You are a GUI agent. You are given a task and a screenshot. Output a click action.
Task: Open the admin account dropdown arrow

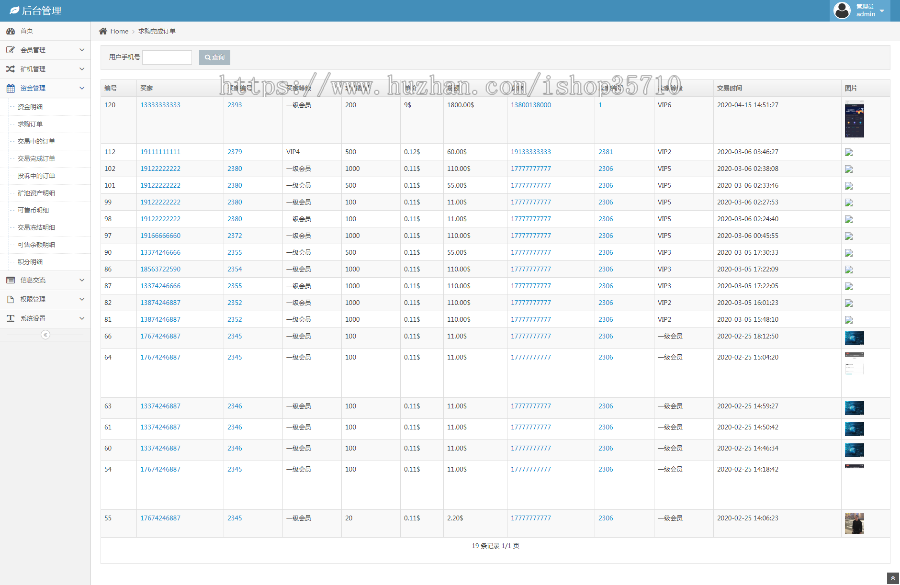point(882,11)
